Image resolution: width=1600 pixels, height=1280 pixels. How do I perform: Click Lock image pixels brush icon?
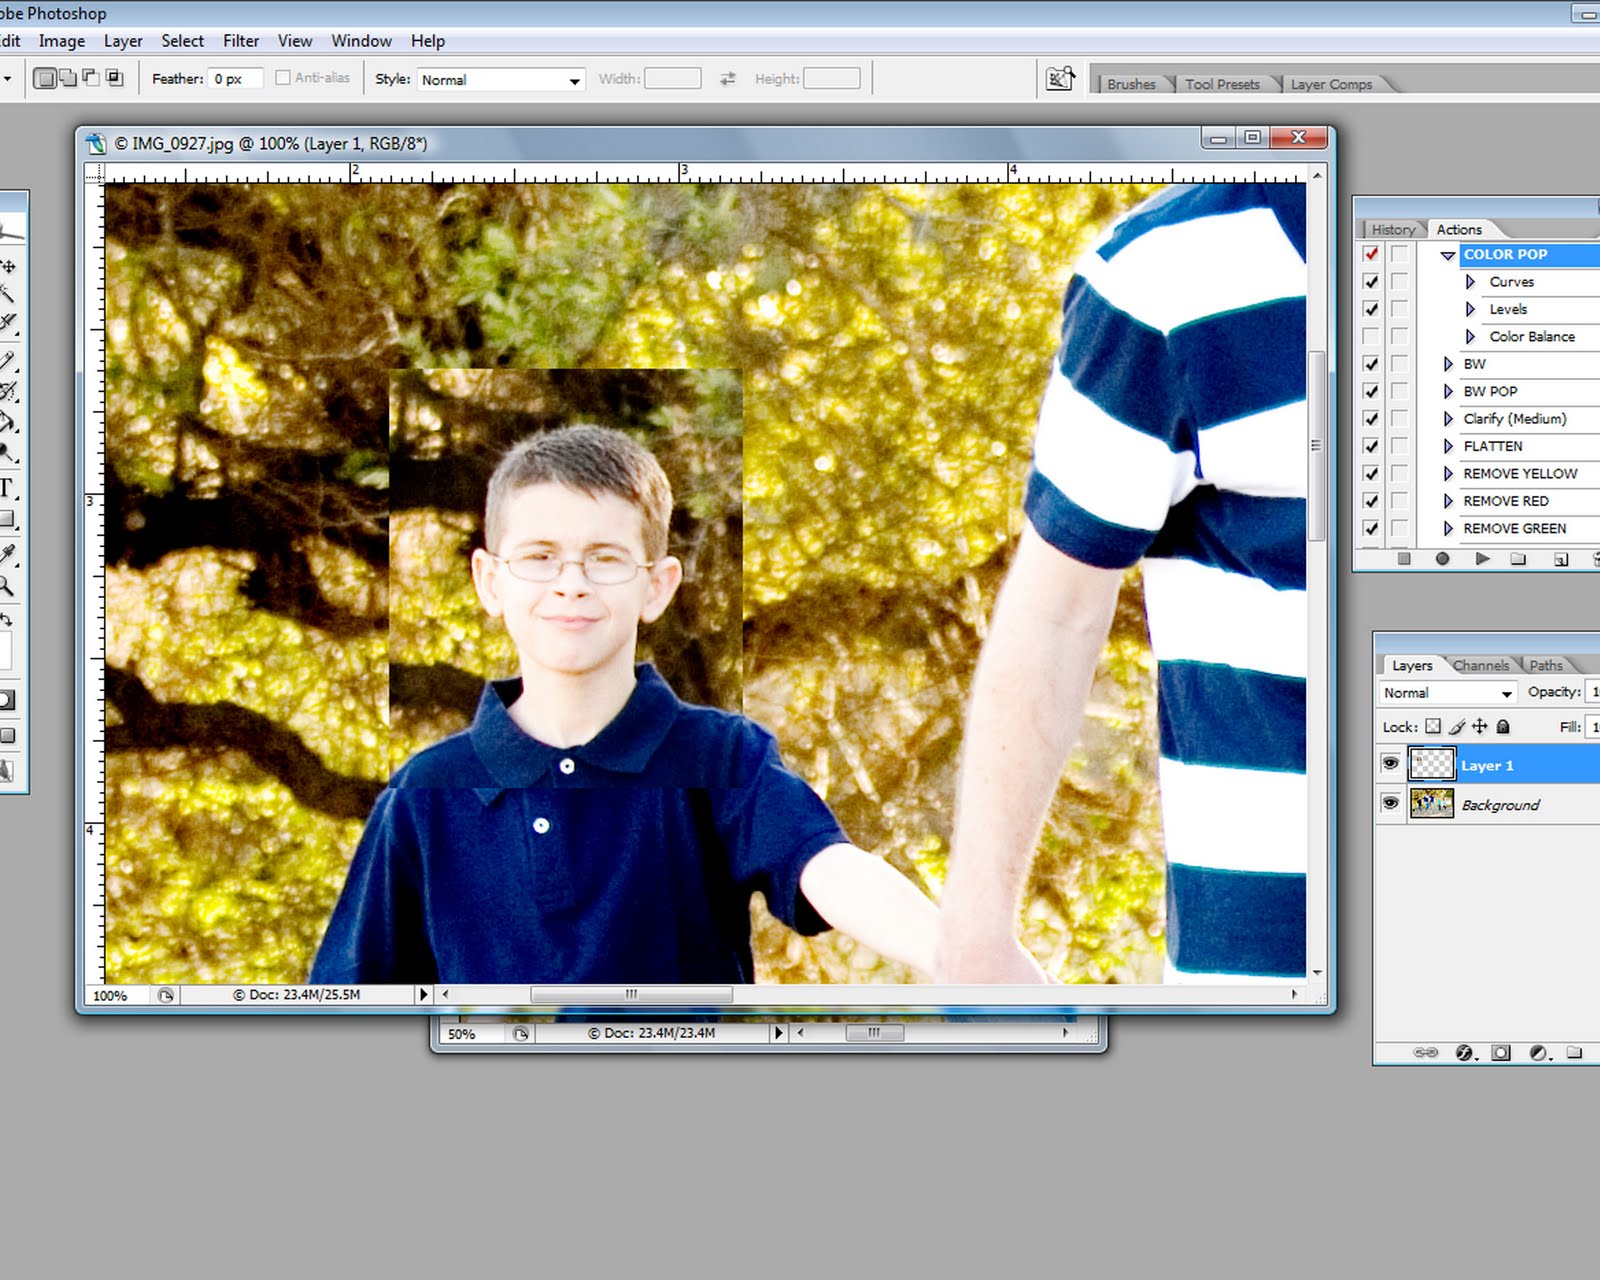pyautogui.click(x=1457, y=727)
